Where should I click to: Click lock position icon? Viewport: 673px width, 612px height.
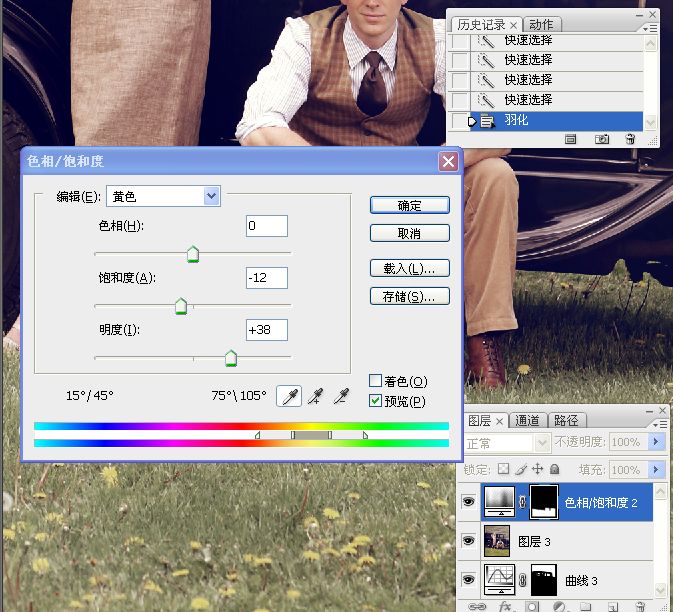537,469
